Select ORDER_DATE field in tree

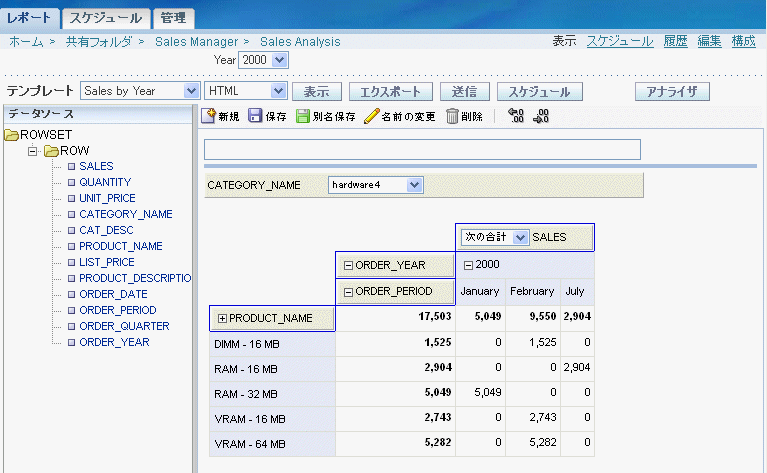pos(113,294)
